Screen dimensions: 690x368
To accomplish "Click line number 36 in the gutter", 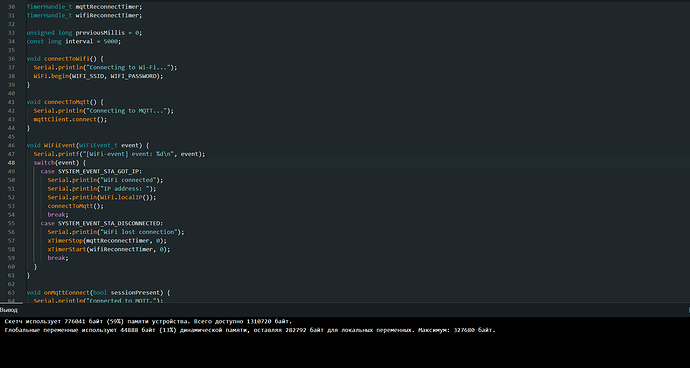I will coord(11,59).
